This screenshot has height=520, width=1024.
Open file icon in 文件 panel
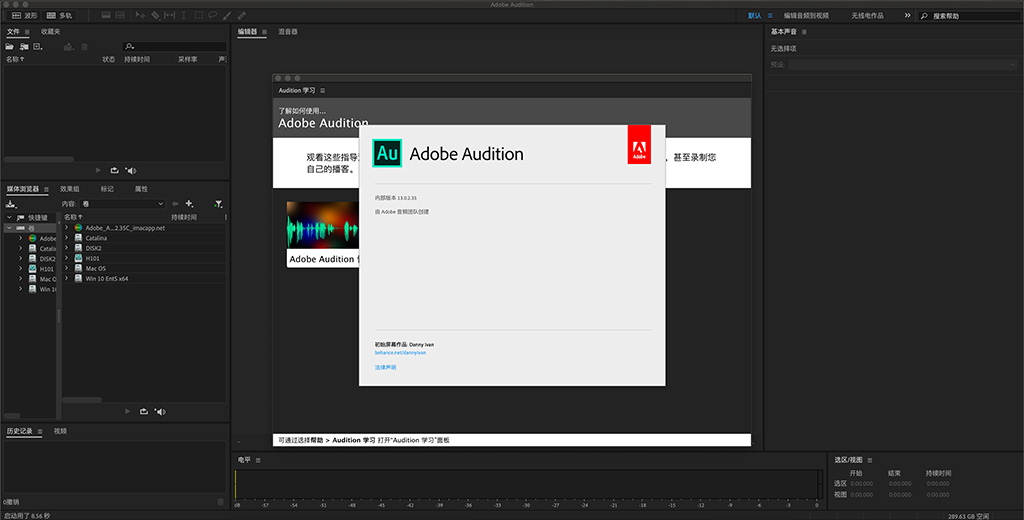tap(9, 46)
